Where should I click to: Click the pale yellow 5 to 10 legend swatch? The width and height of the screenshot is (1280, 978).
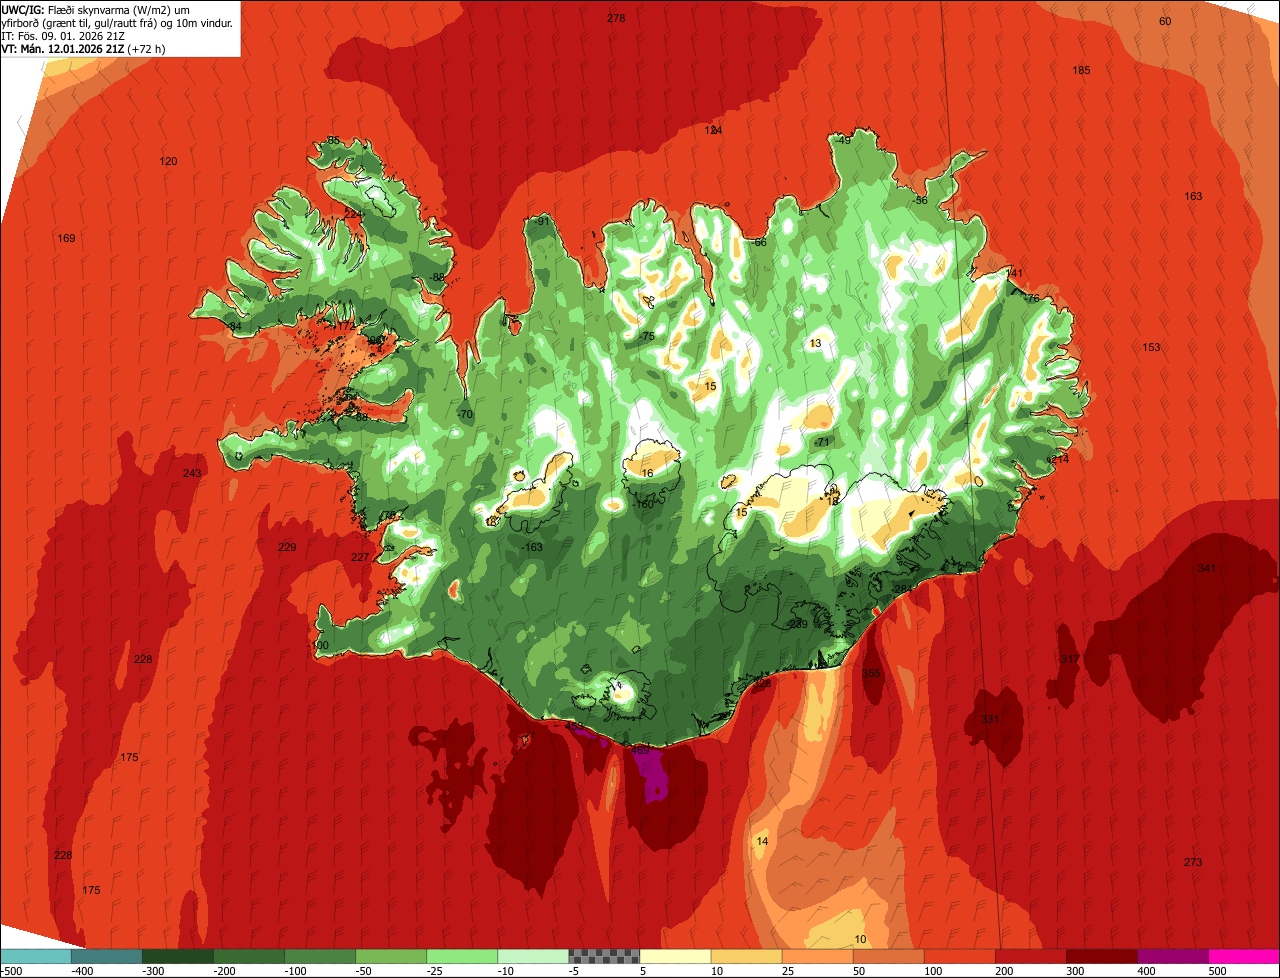pos(675,956)
